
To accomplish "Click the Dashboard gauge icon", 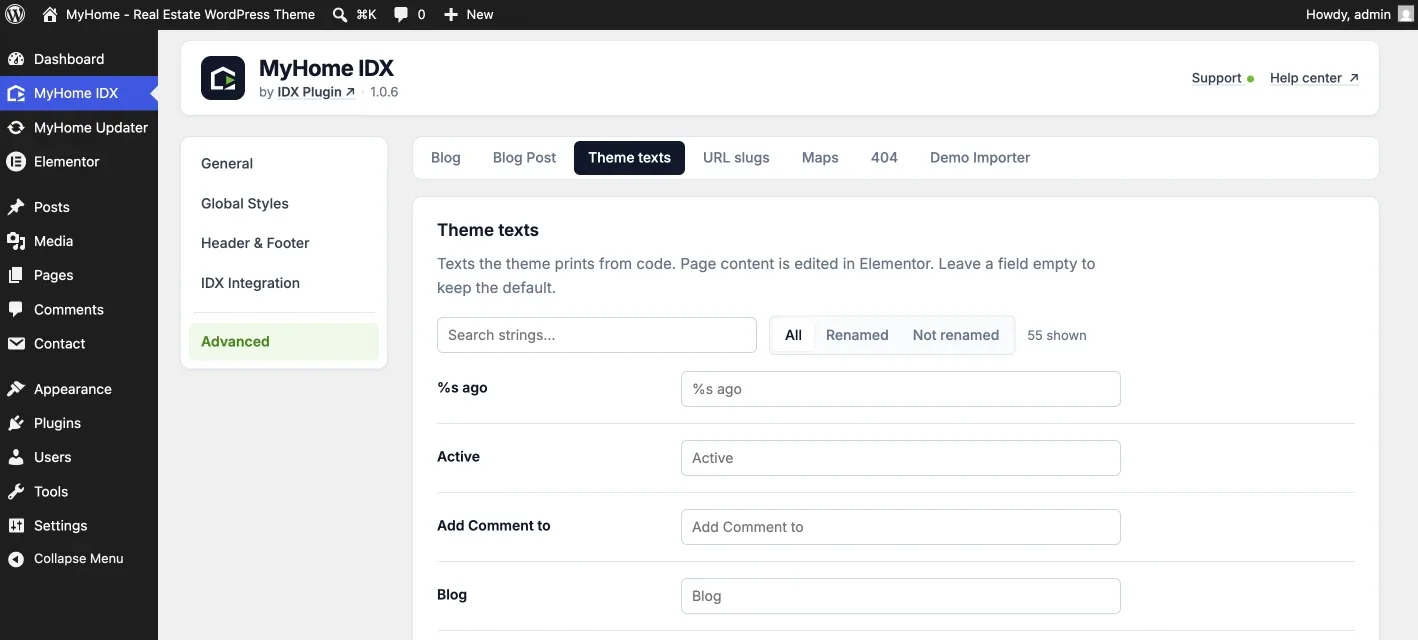I will coord(16,59).
